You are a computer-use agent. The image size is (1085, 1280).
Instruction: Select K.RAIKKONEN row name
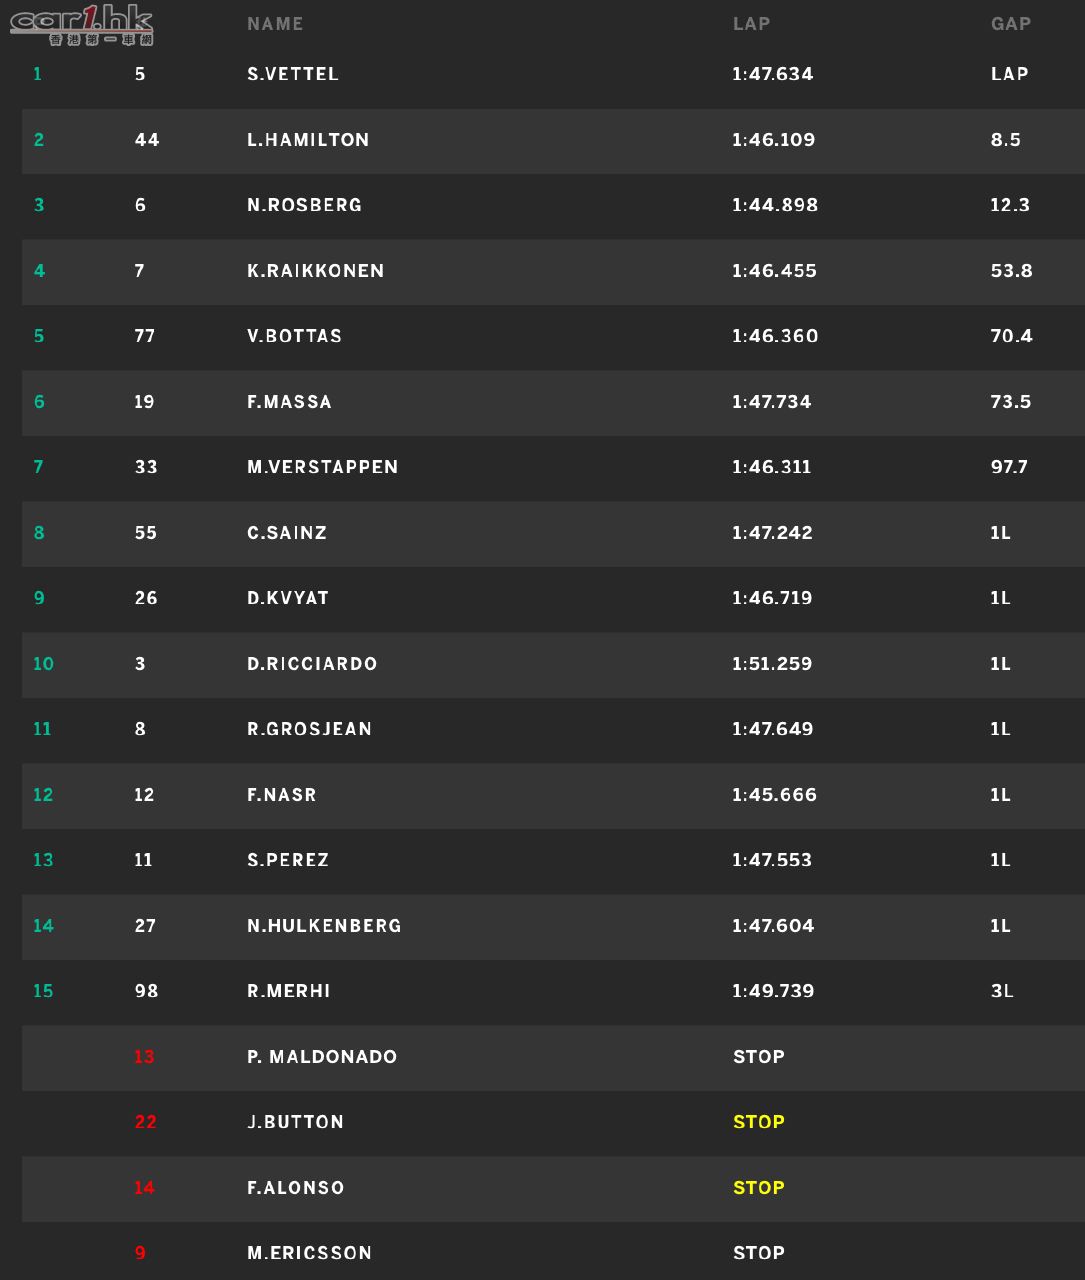[316, 271]
